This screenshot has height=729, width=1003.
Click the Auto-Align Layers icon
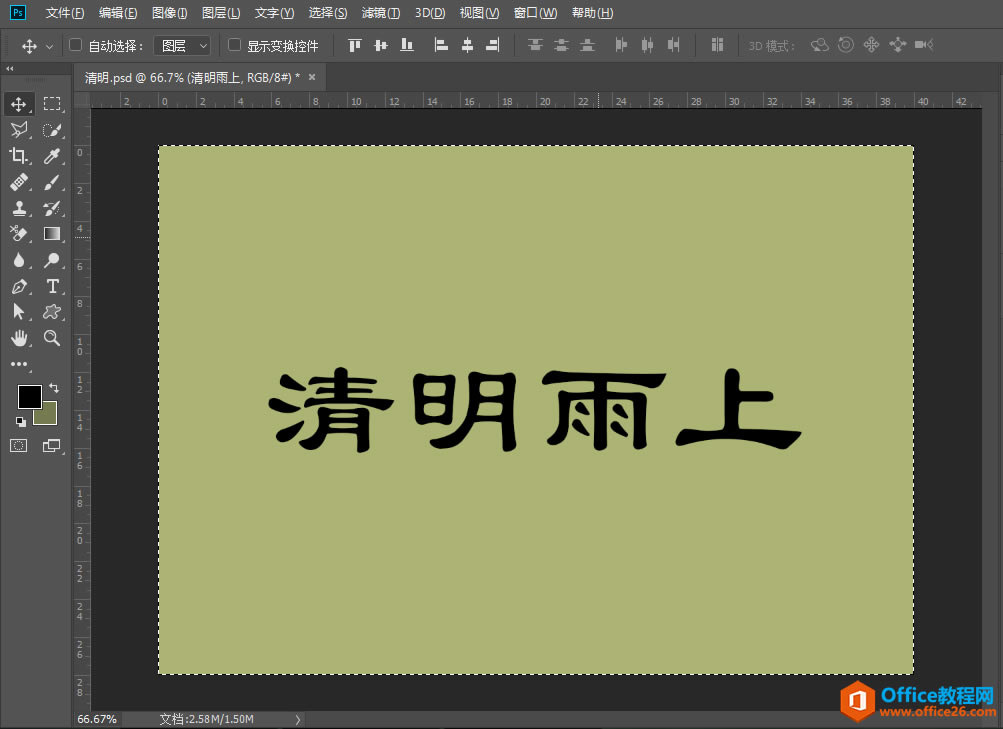717,45
